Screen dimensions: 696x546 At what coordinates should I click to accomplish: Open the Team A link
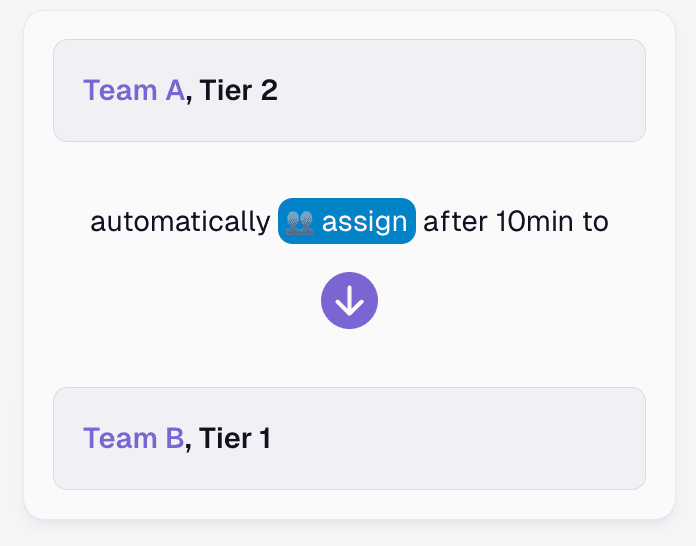click(x=134, y=90)
